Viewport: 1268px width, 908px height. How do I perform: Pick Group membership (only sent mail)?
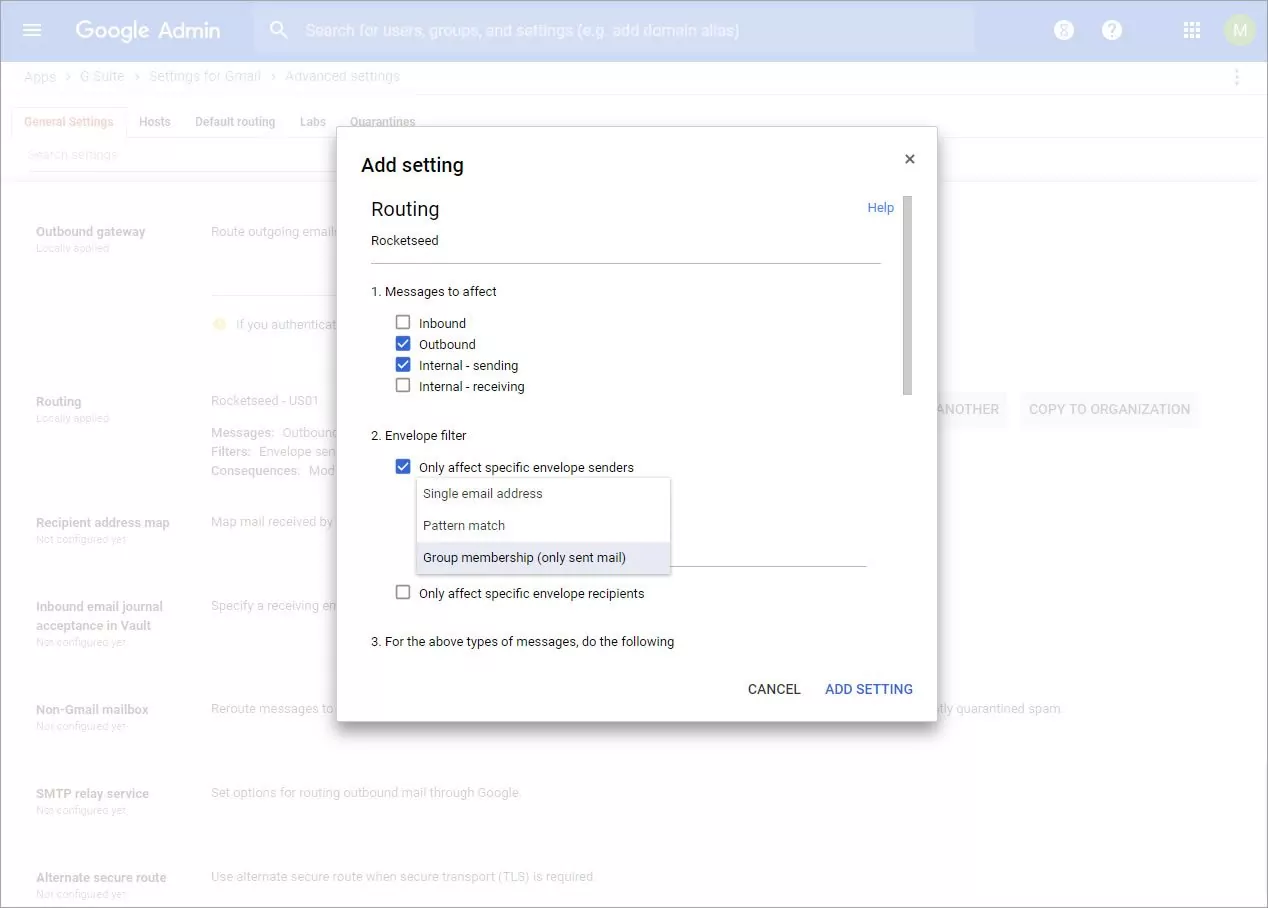click(543, 558)
